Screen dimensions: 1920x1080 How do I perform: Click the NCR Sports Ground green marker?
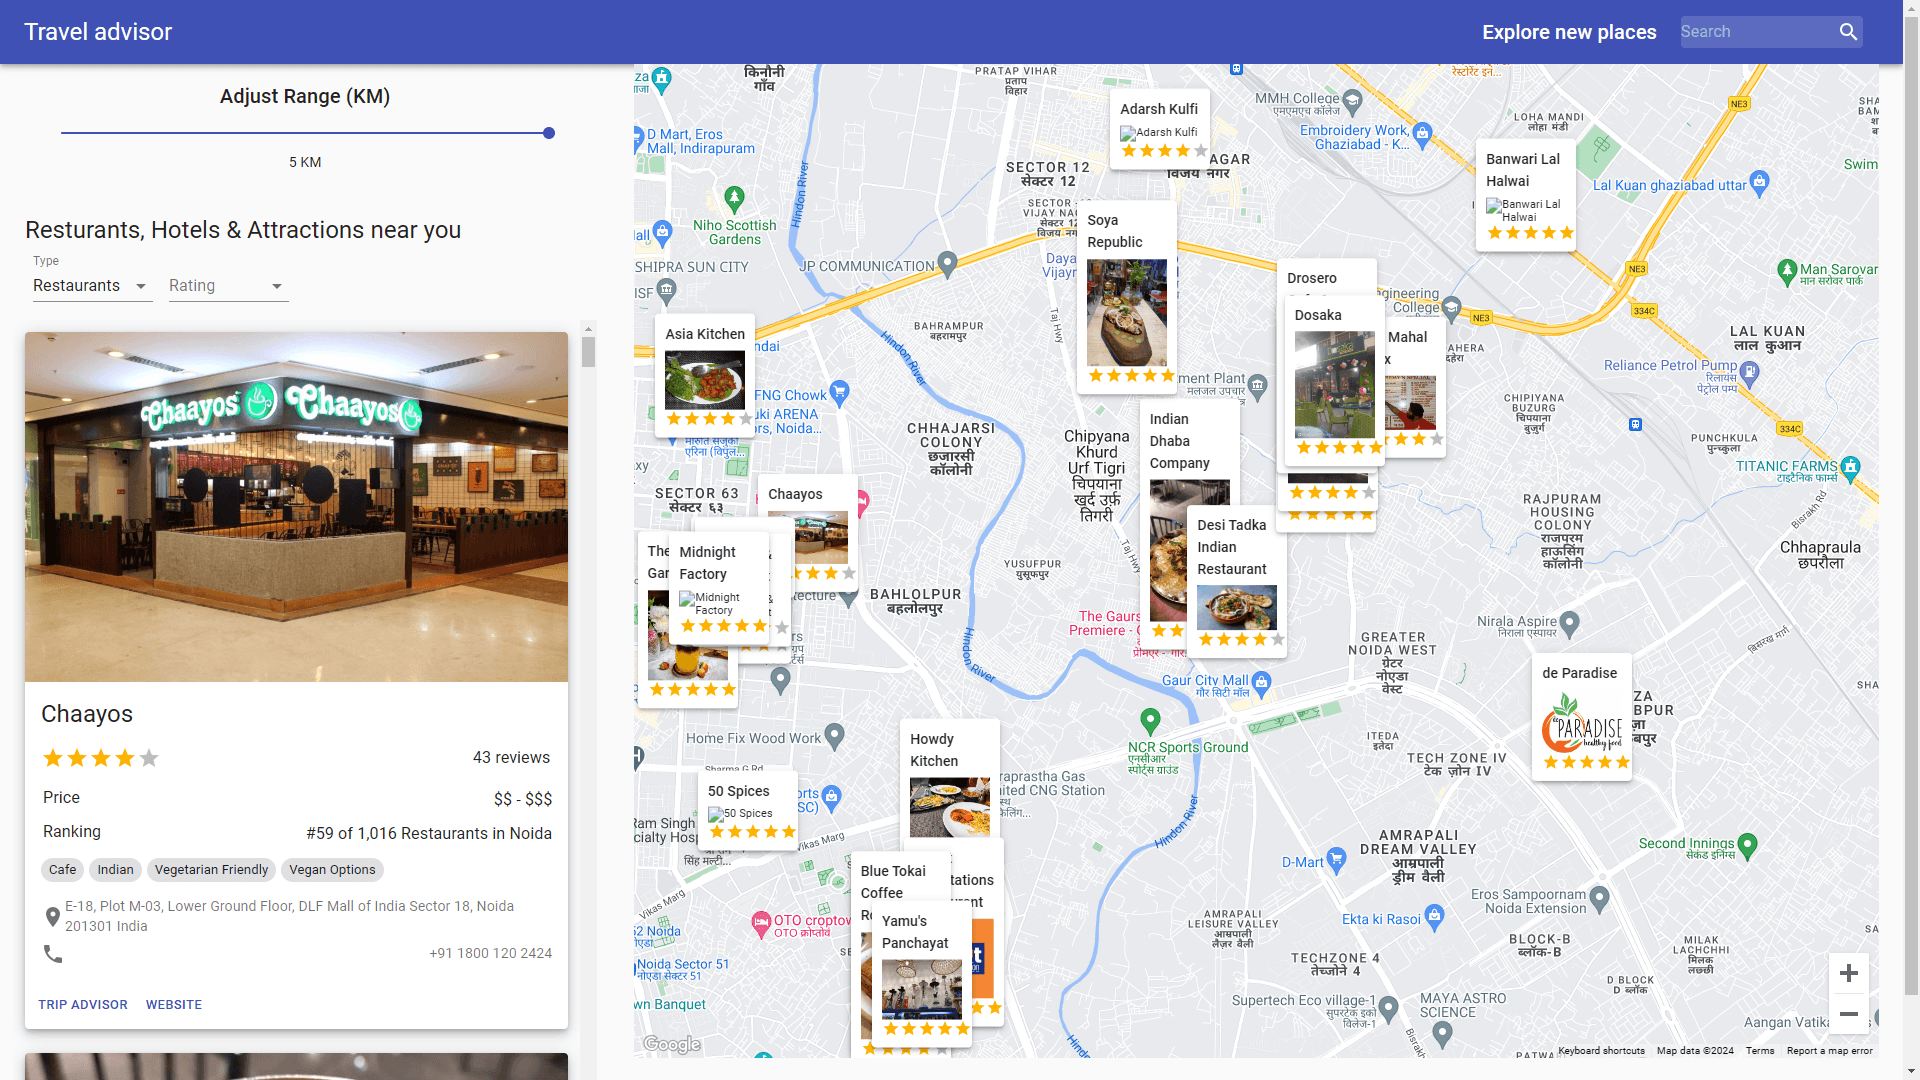tap(1150, 719)
